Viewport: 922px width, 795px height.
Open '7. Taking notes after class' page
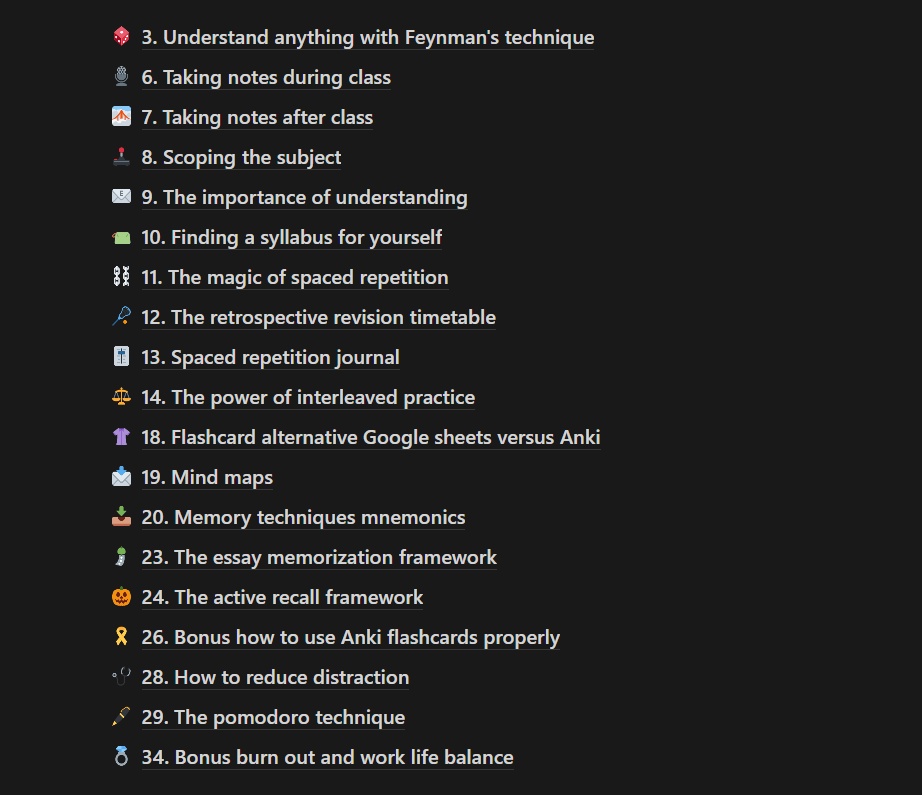257,117
